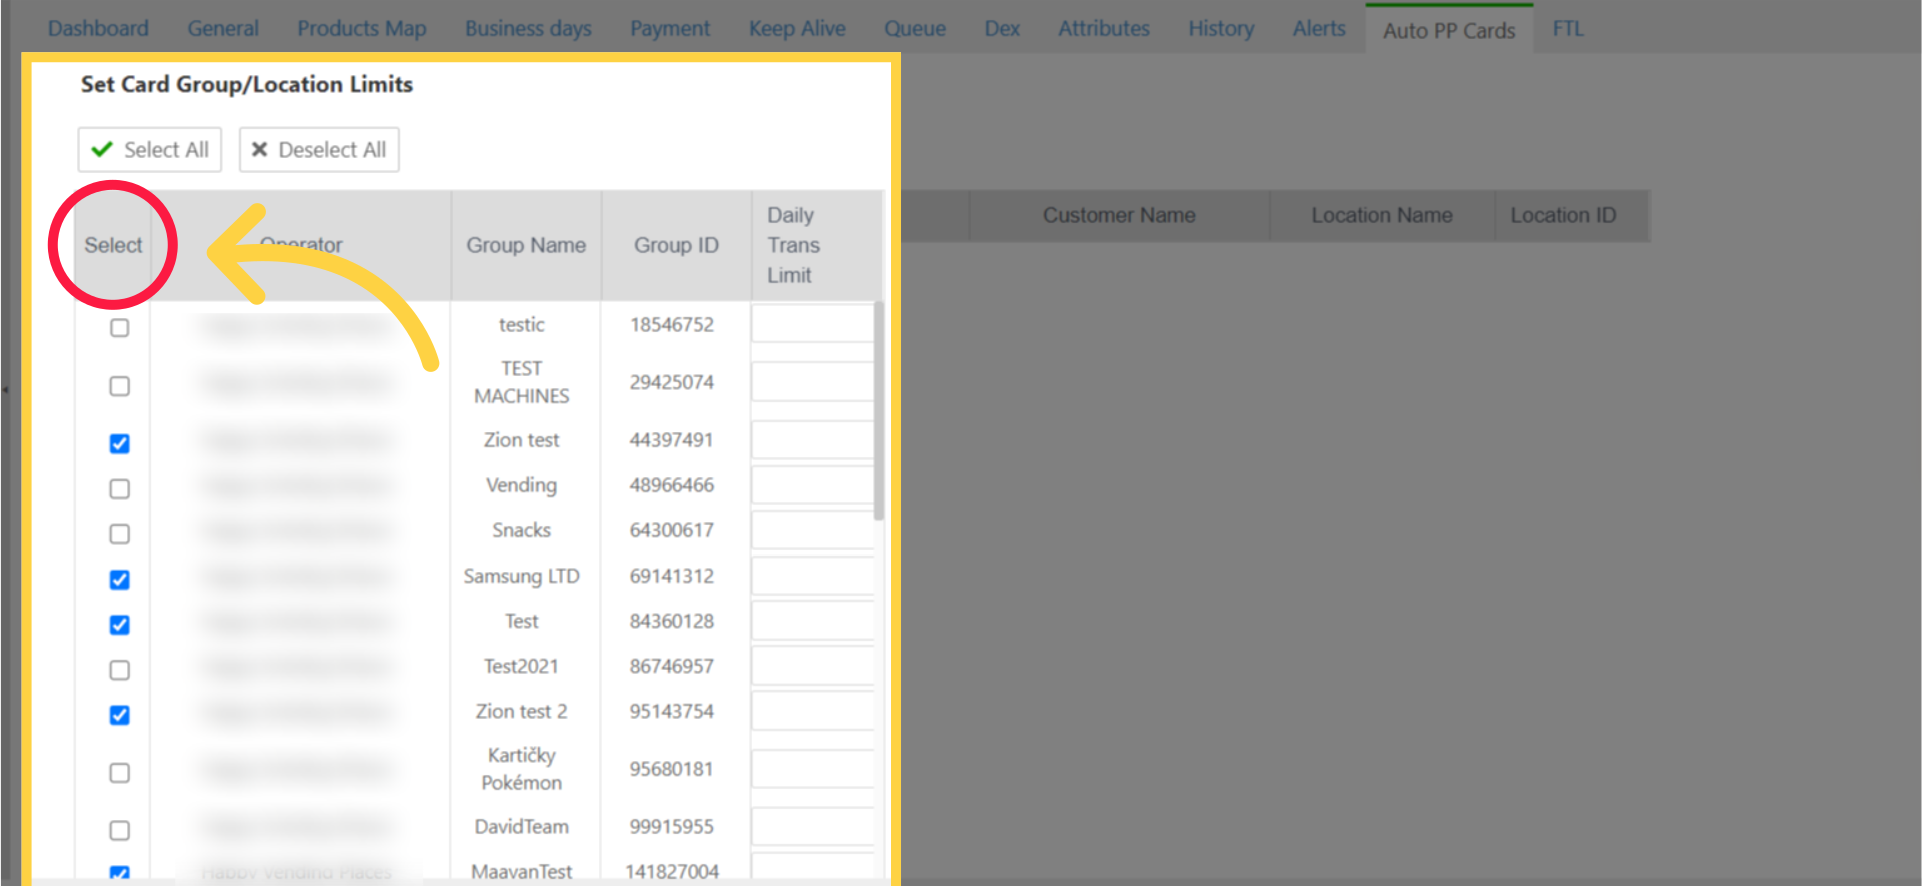The image size is (1922, 886).
Task: Select the DavidTeam group checkbox
Action: tap(120, 830)
